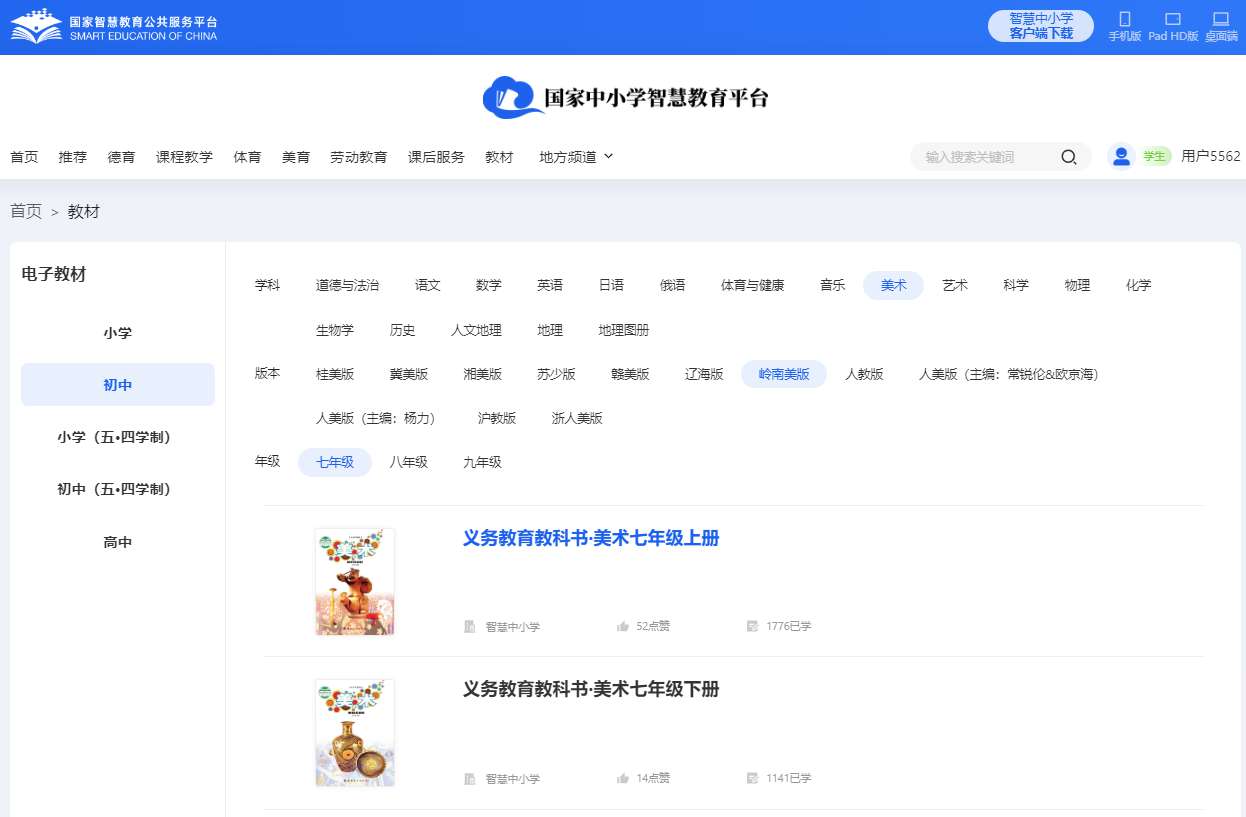The height and width of the screenshot is (817, 1246).
Task: Select the 桂美版 edition
Action: (335, 374)
